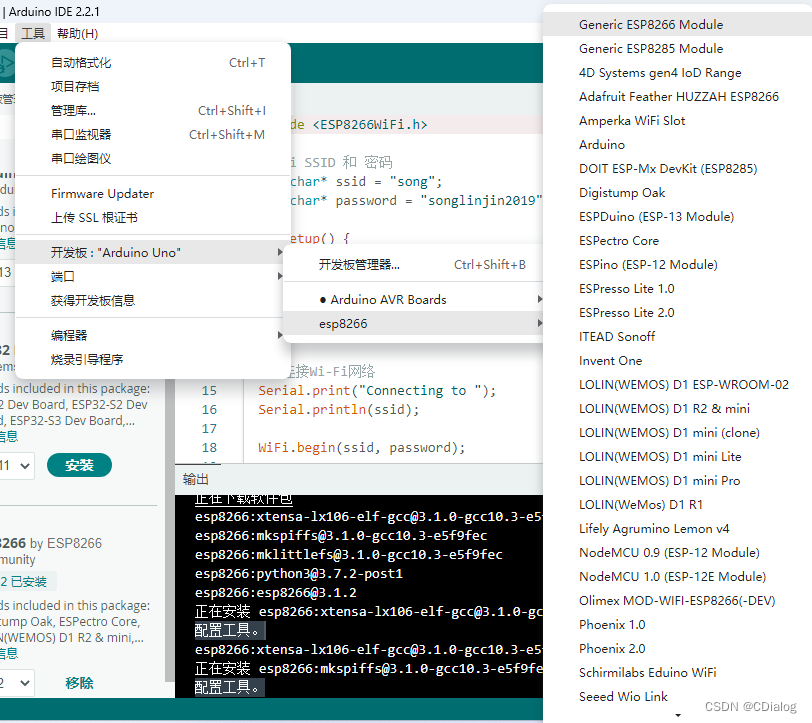This screenshot has height=723, width=812.
Task: Select LOLIN(WEMOS) D1 R2 & mini
Action: (677, 409)
